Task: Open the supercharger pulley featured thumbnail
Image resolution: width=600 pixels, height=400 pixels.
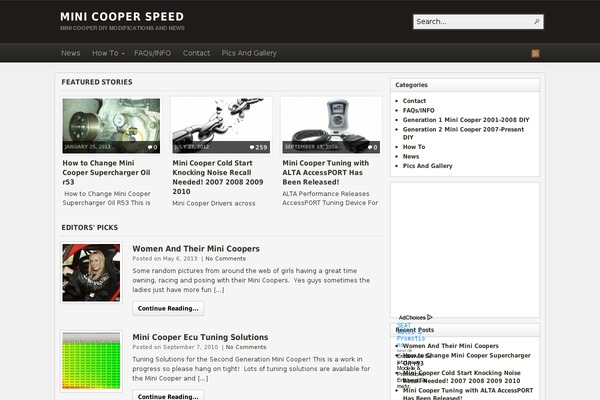Action: click(x=111, y=126)
